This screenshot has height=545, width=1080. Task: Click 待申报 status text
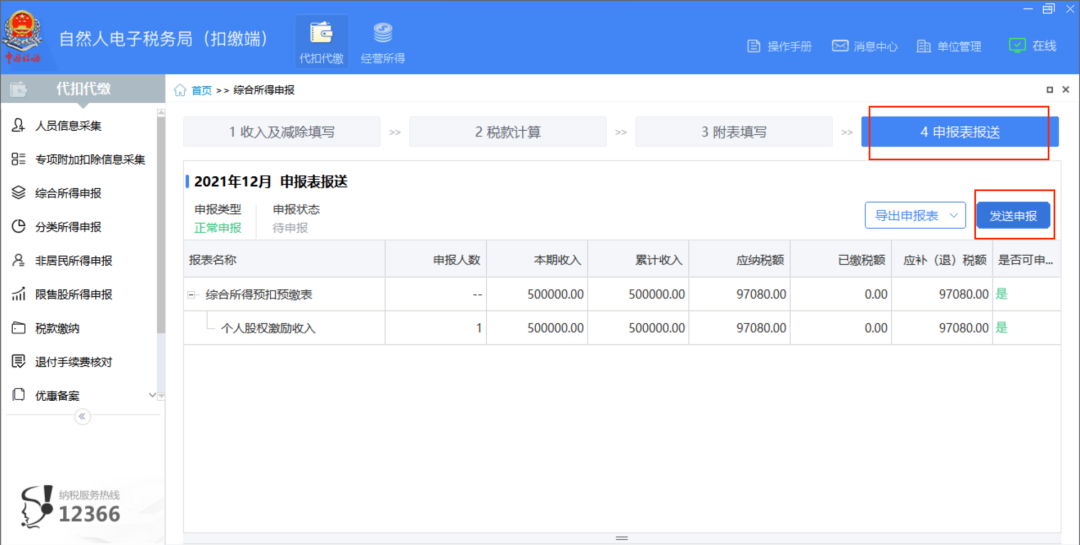(290, 228)
